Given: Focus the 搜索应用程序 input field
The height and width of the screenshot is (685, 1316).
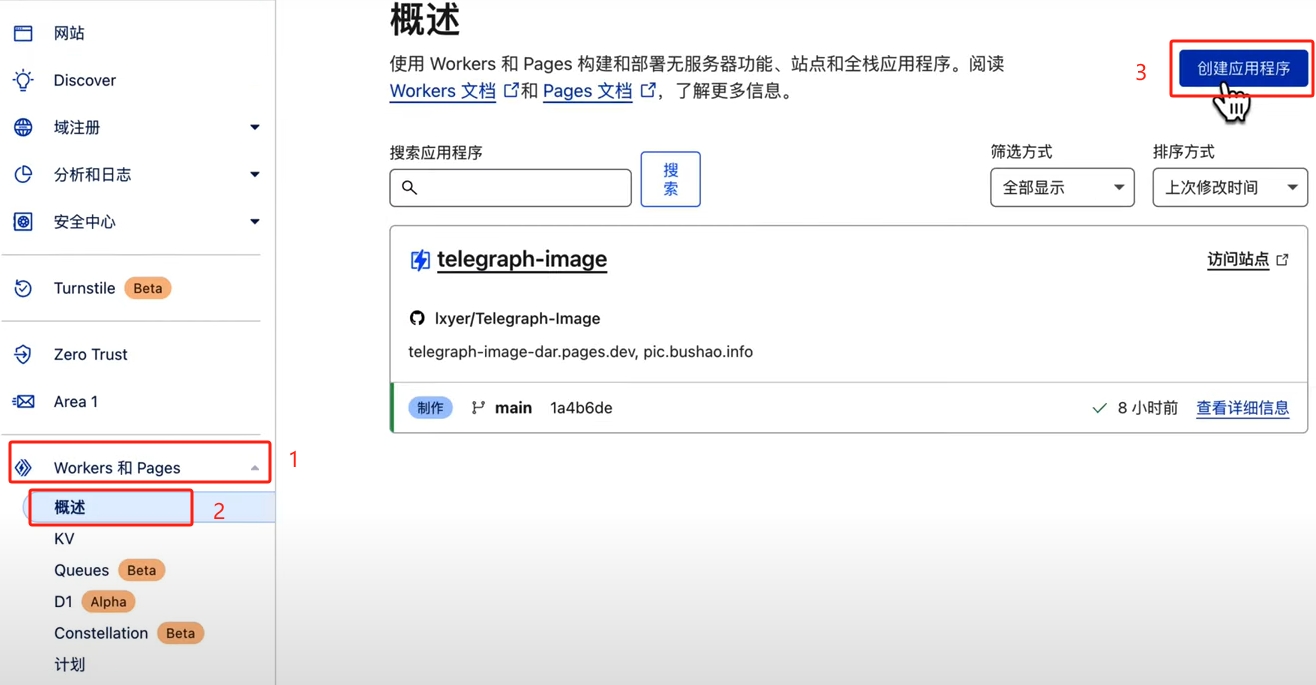Looking at the screenshot, I should tap(510, 187).
